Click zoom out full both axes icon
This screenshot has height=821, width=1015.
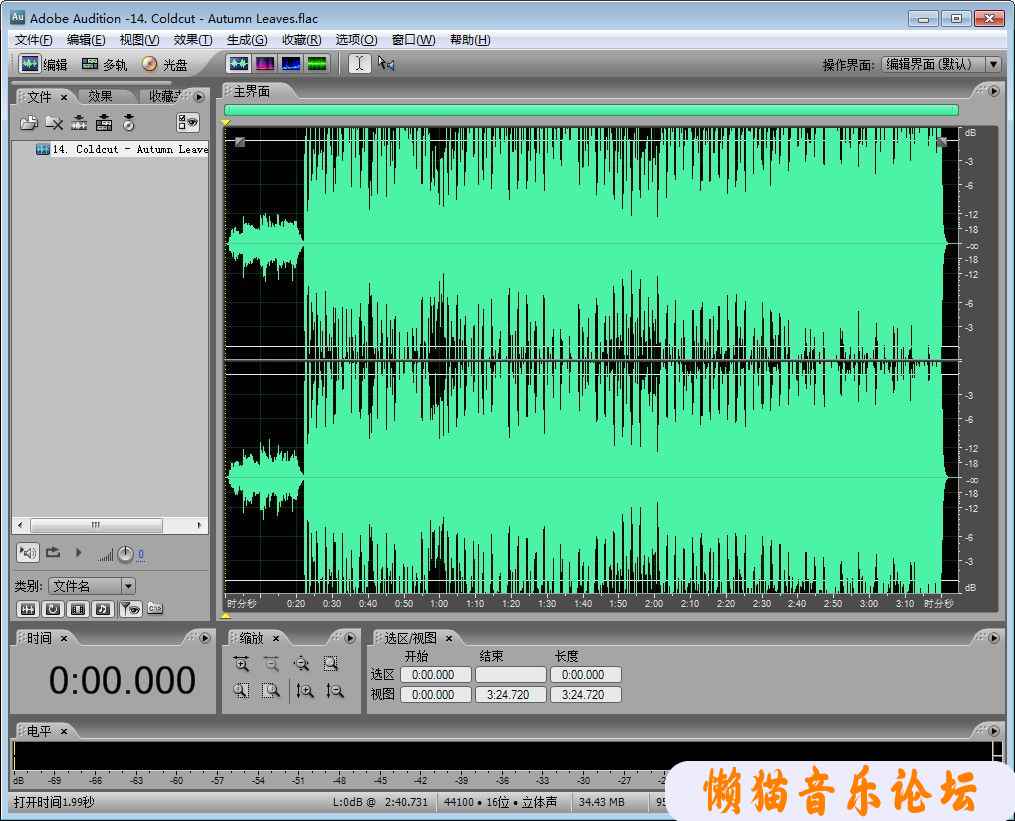click(x=301, y=664)
